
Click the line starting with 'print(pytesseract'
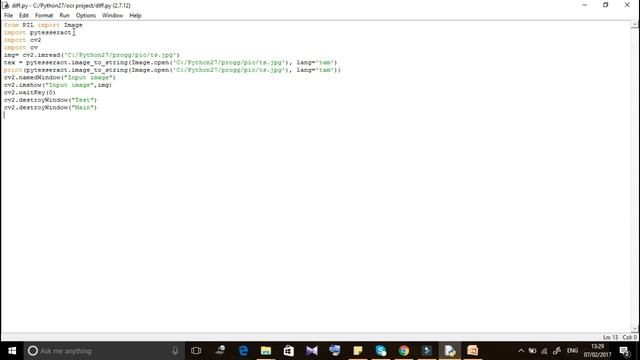172,70
